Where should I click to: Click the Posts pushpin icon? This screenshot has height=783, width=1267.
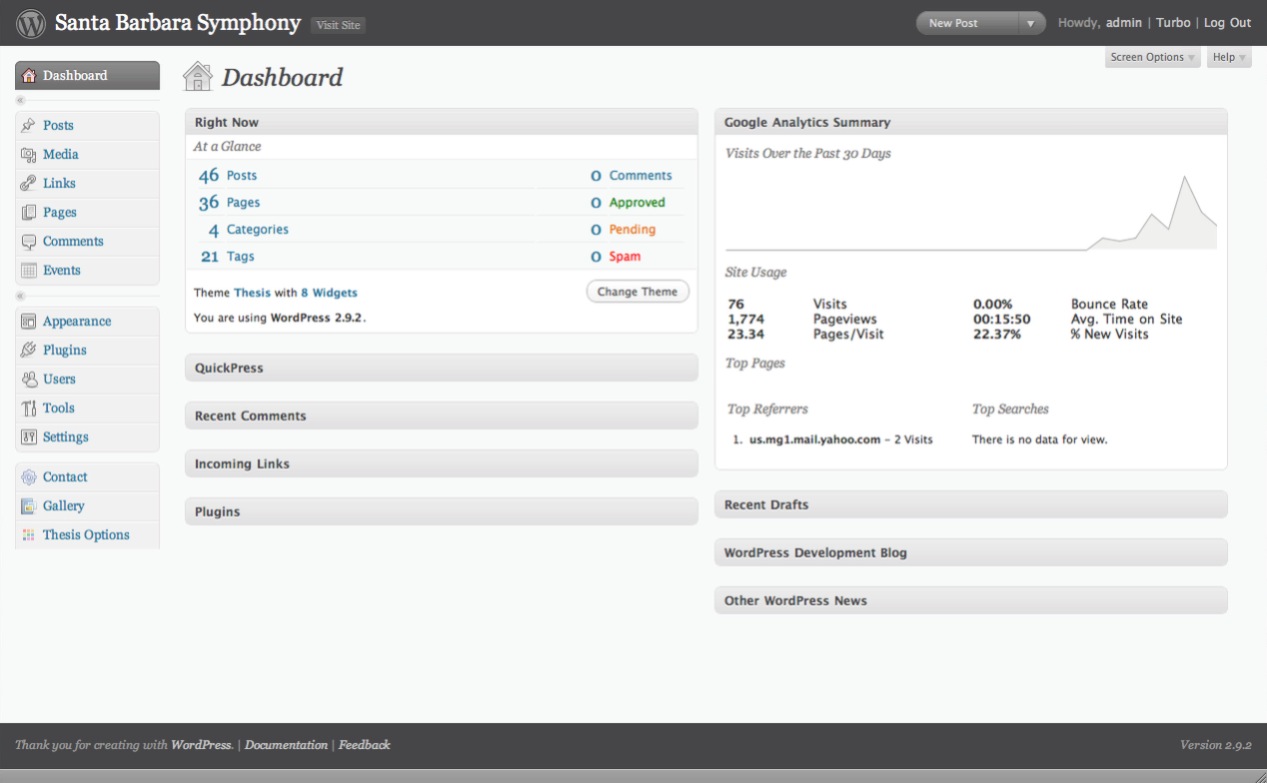[29, 126]
